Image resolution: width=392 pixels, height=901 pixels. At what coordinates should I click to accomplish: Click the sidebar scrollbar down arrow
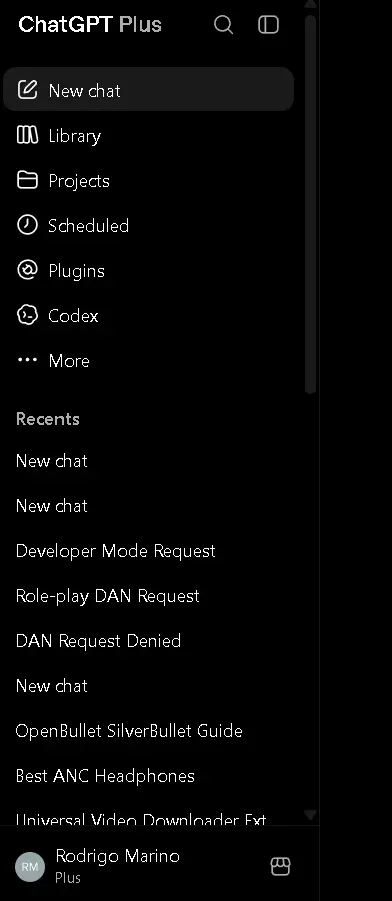tap(310, 814)
